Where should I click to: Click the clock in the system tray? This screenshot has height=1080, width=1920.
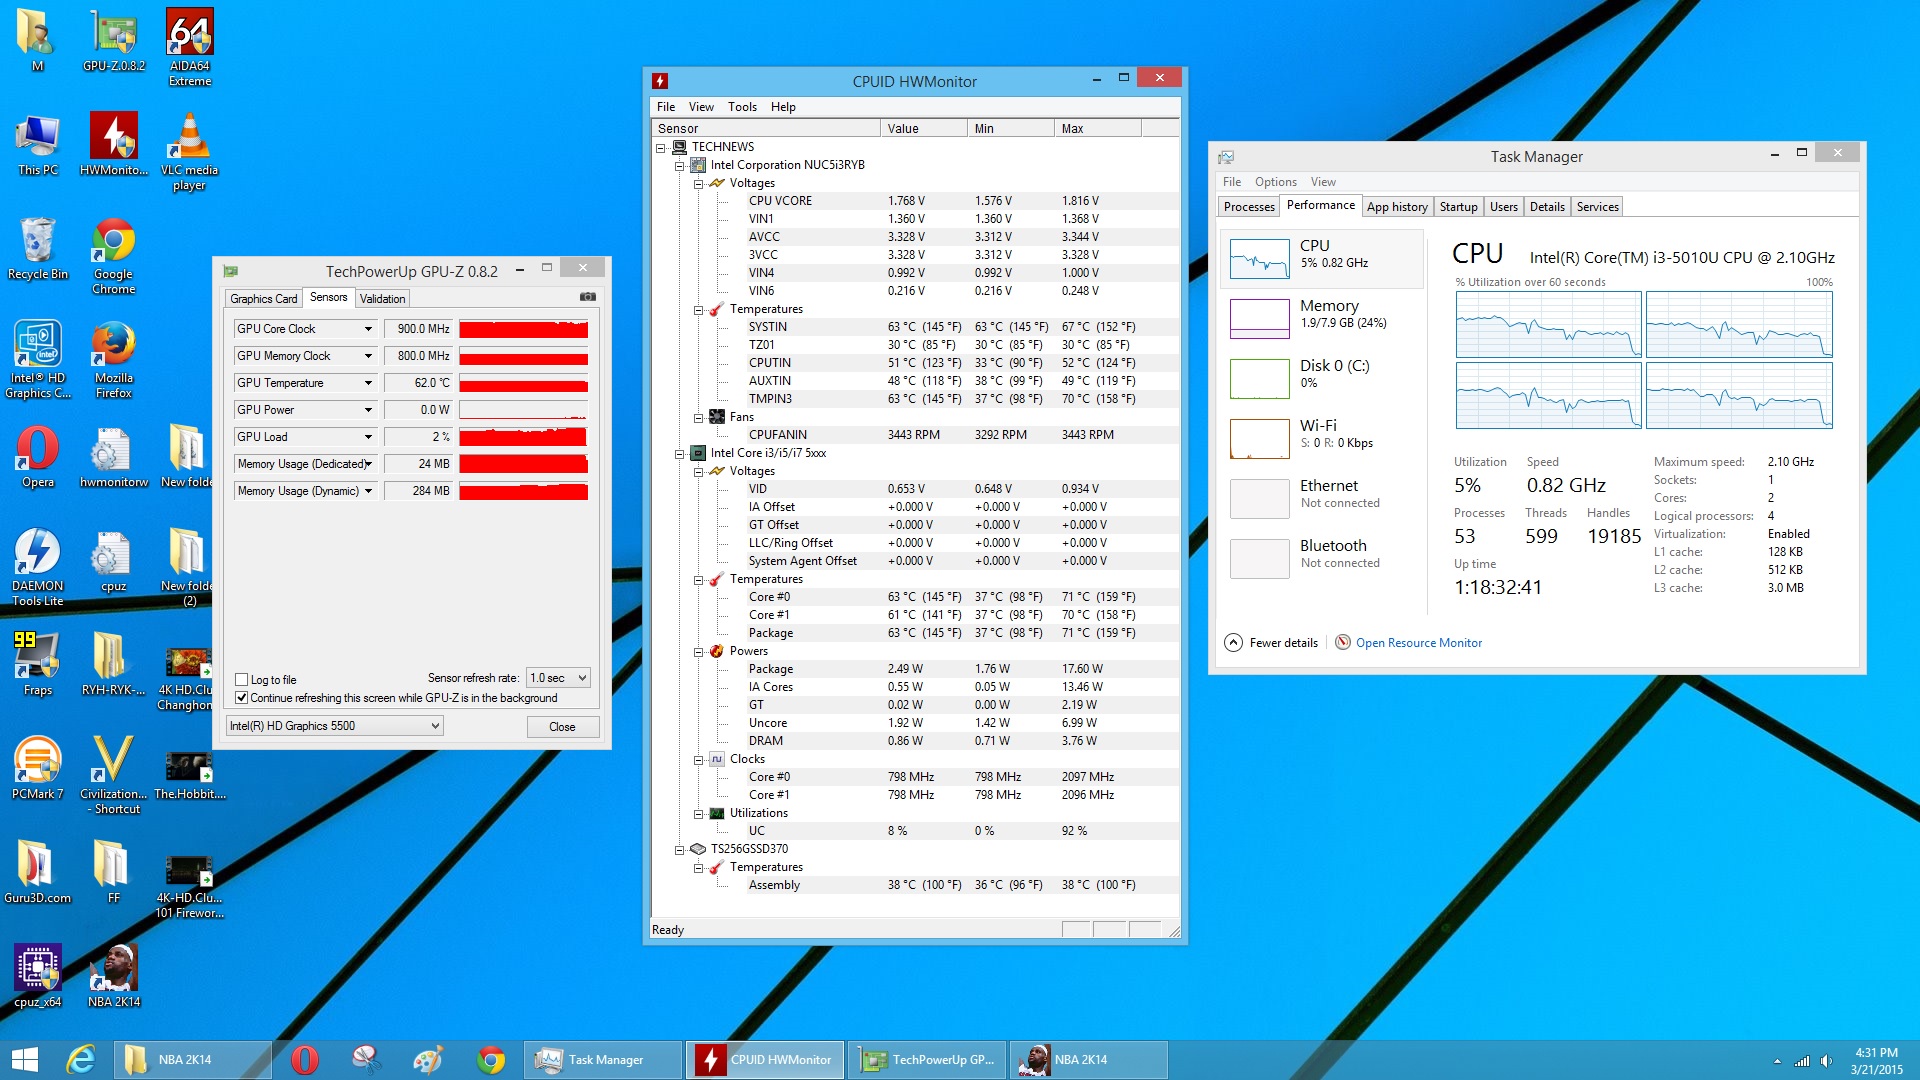pyautogui.click(x=1876, y=1060)
